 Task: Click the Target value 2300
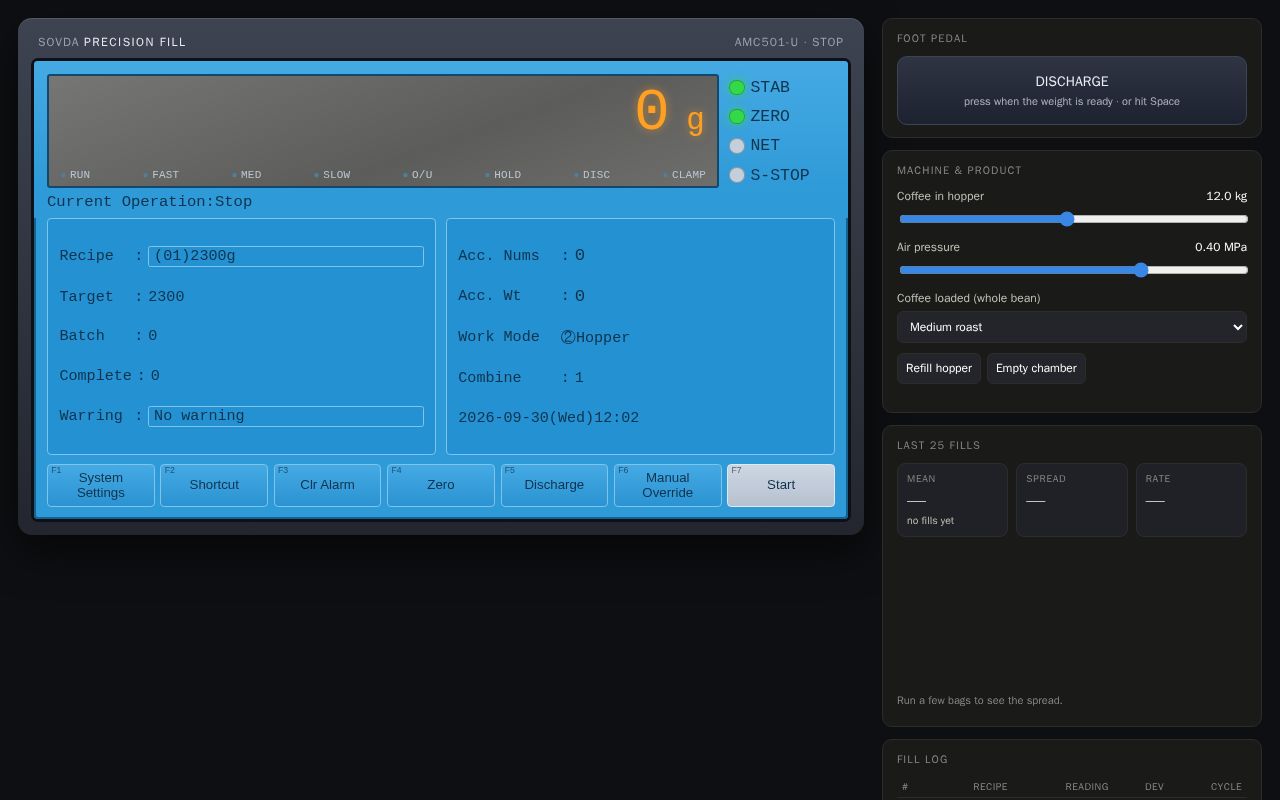point(166,297)
